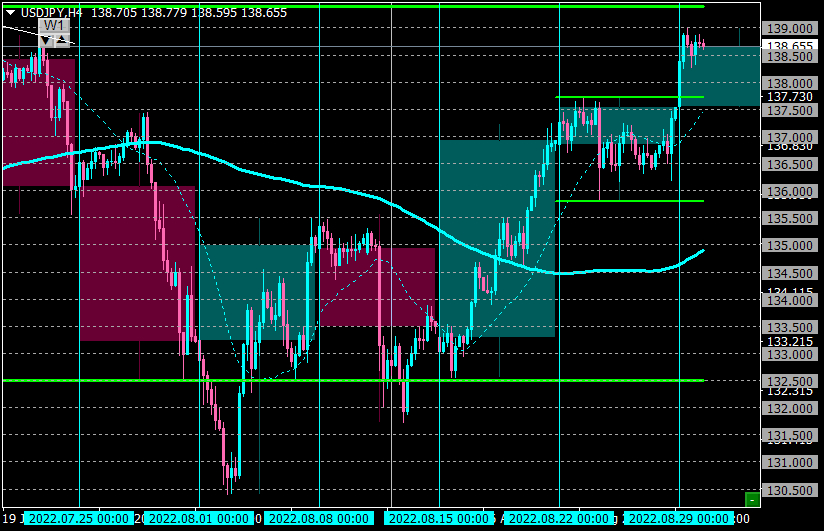Click the 130.500 price scale label
The width and height of the screenshot is (824, 531).
click(789, 490)
